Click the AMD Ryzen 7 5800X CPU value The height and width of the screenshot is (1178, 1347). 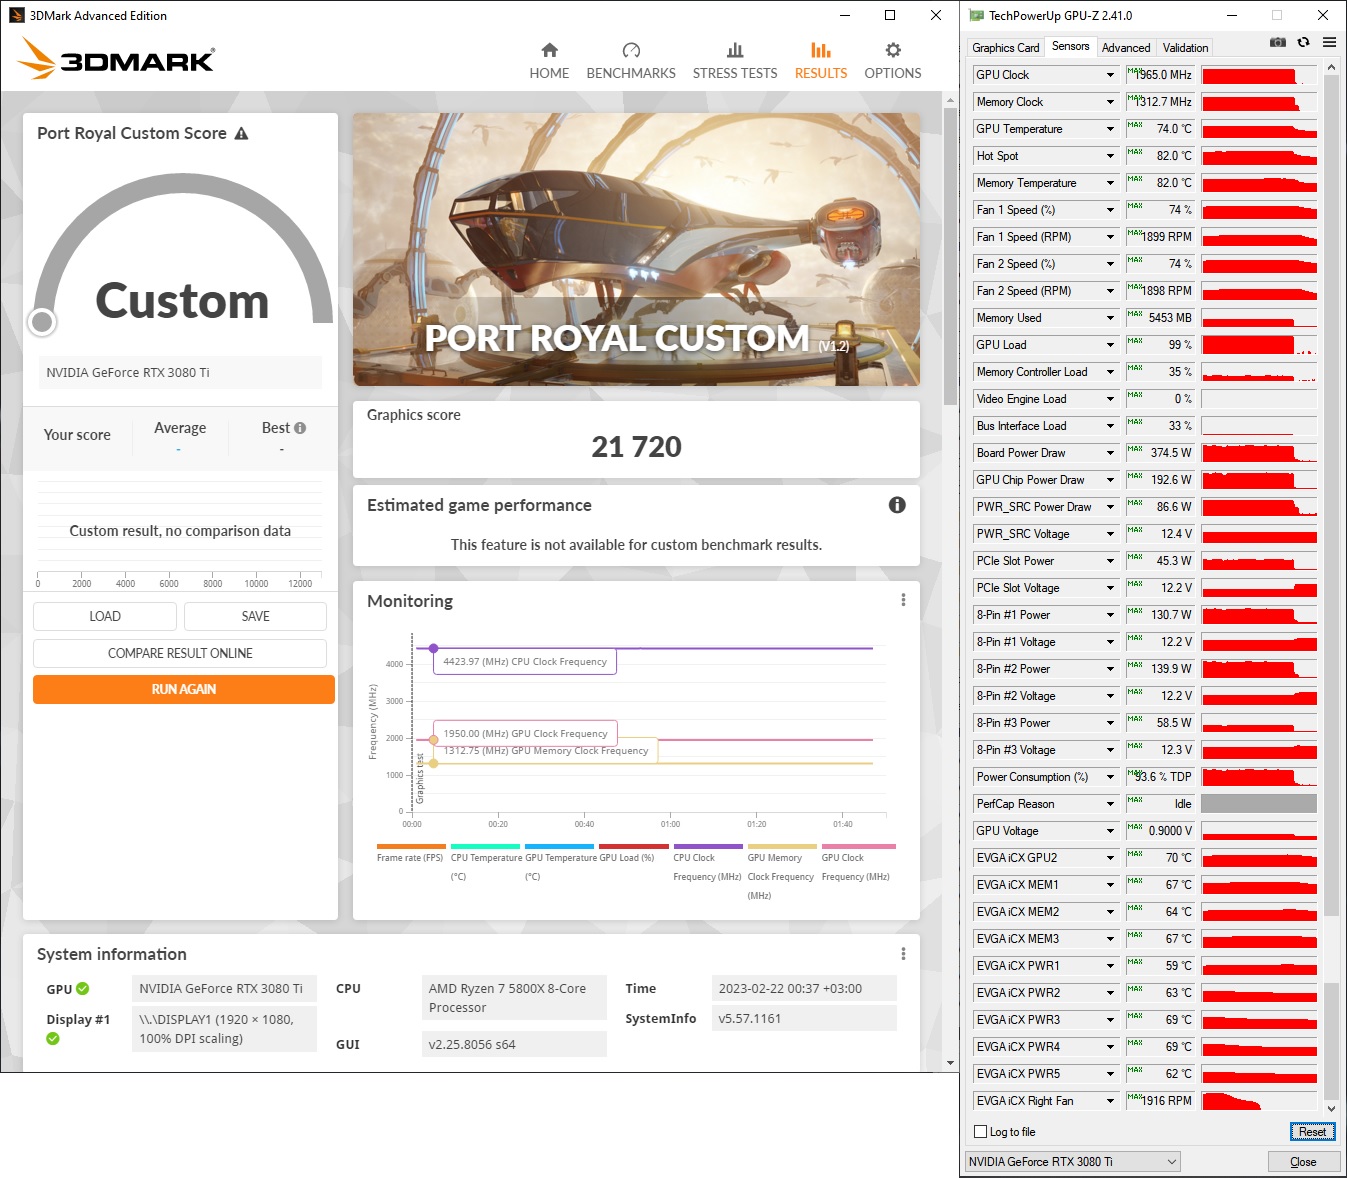pos(513,998)
